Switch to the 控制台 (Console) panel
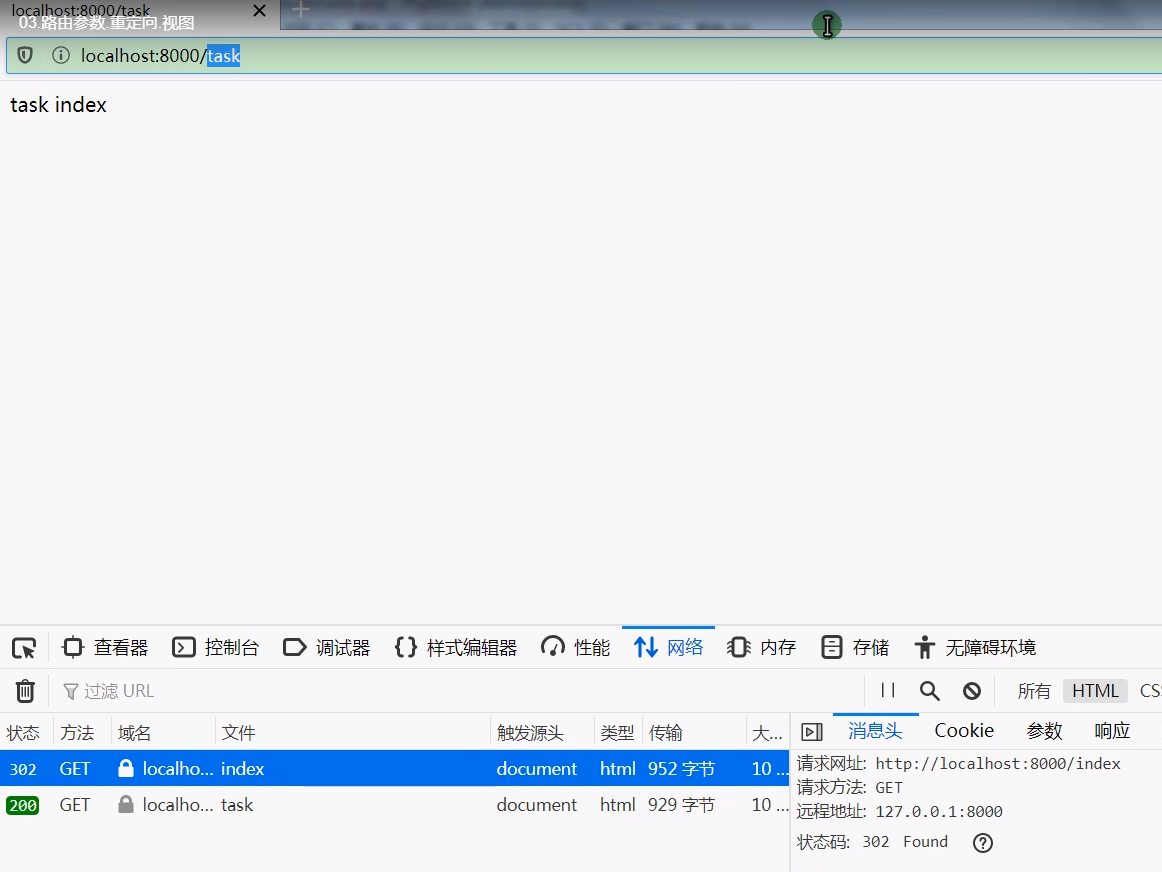Screen dimensions: 1162x872 [x=216, y=648]
